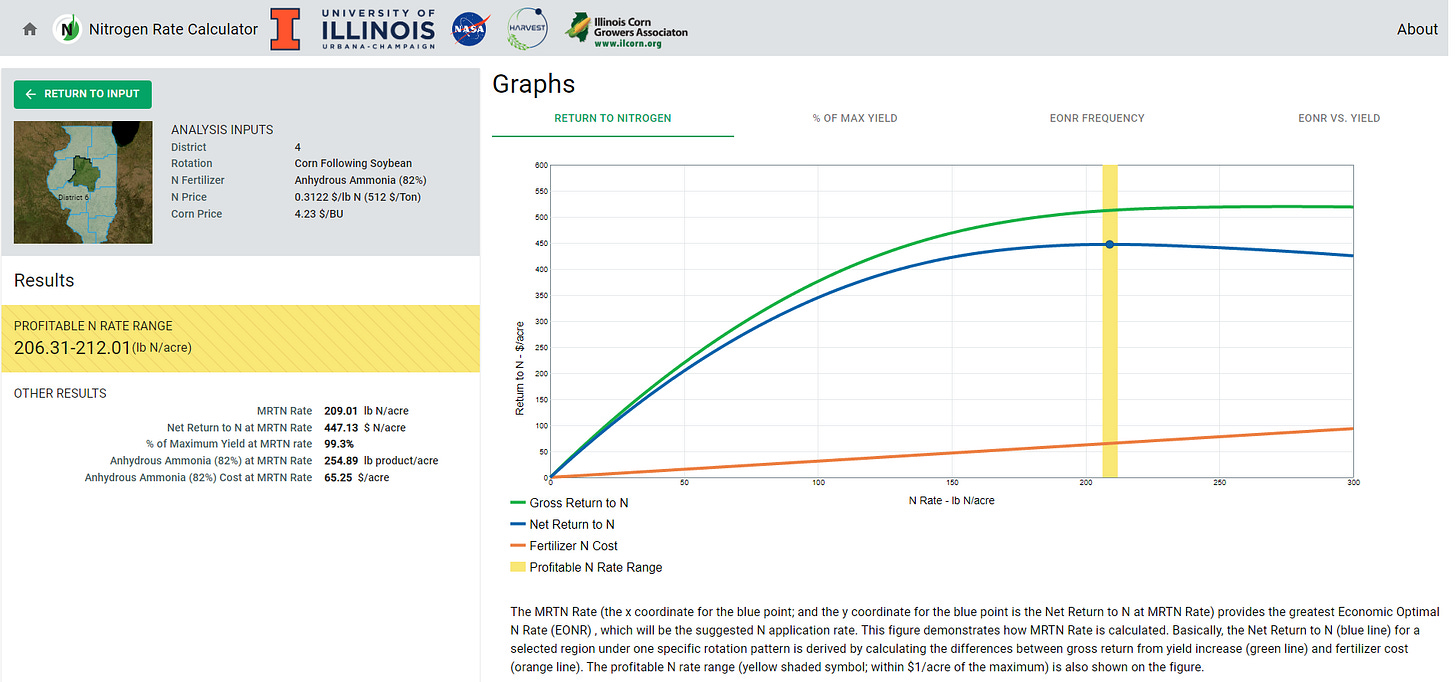The image size is (1456, 682).
Task: Click the Graphs heading
Action: [x=534, y=85]
